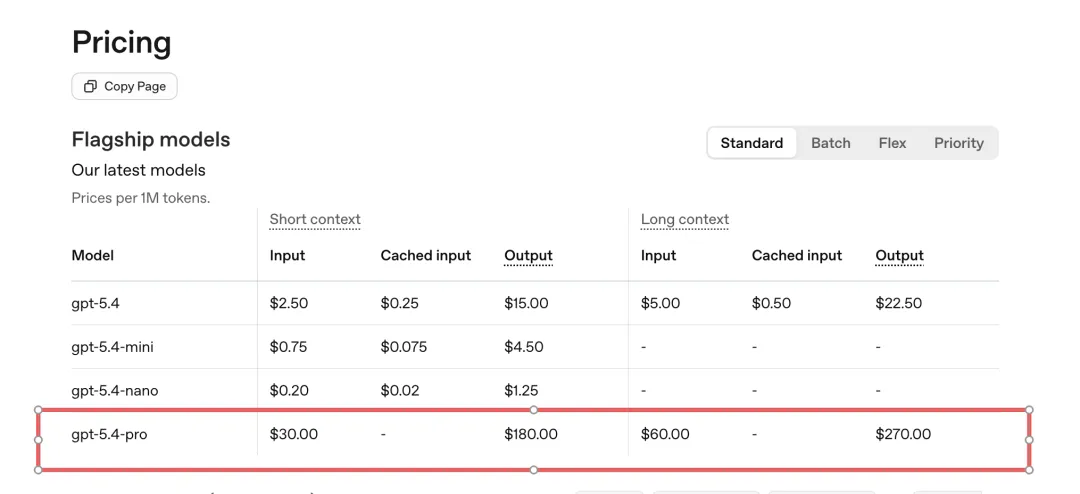Click the Long context underlined label
The height and width of the screenshot is (494, 1080).
(x=685, y=220)
